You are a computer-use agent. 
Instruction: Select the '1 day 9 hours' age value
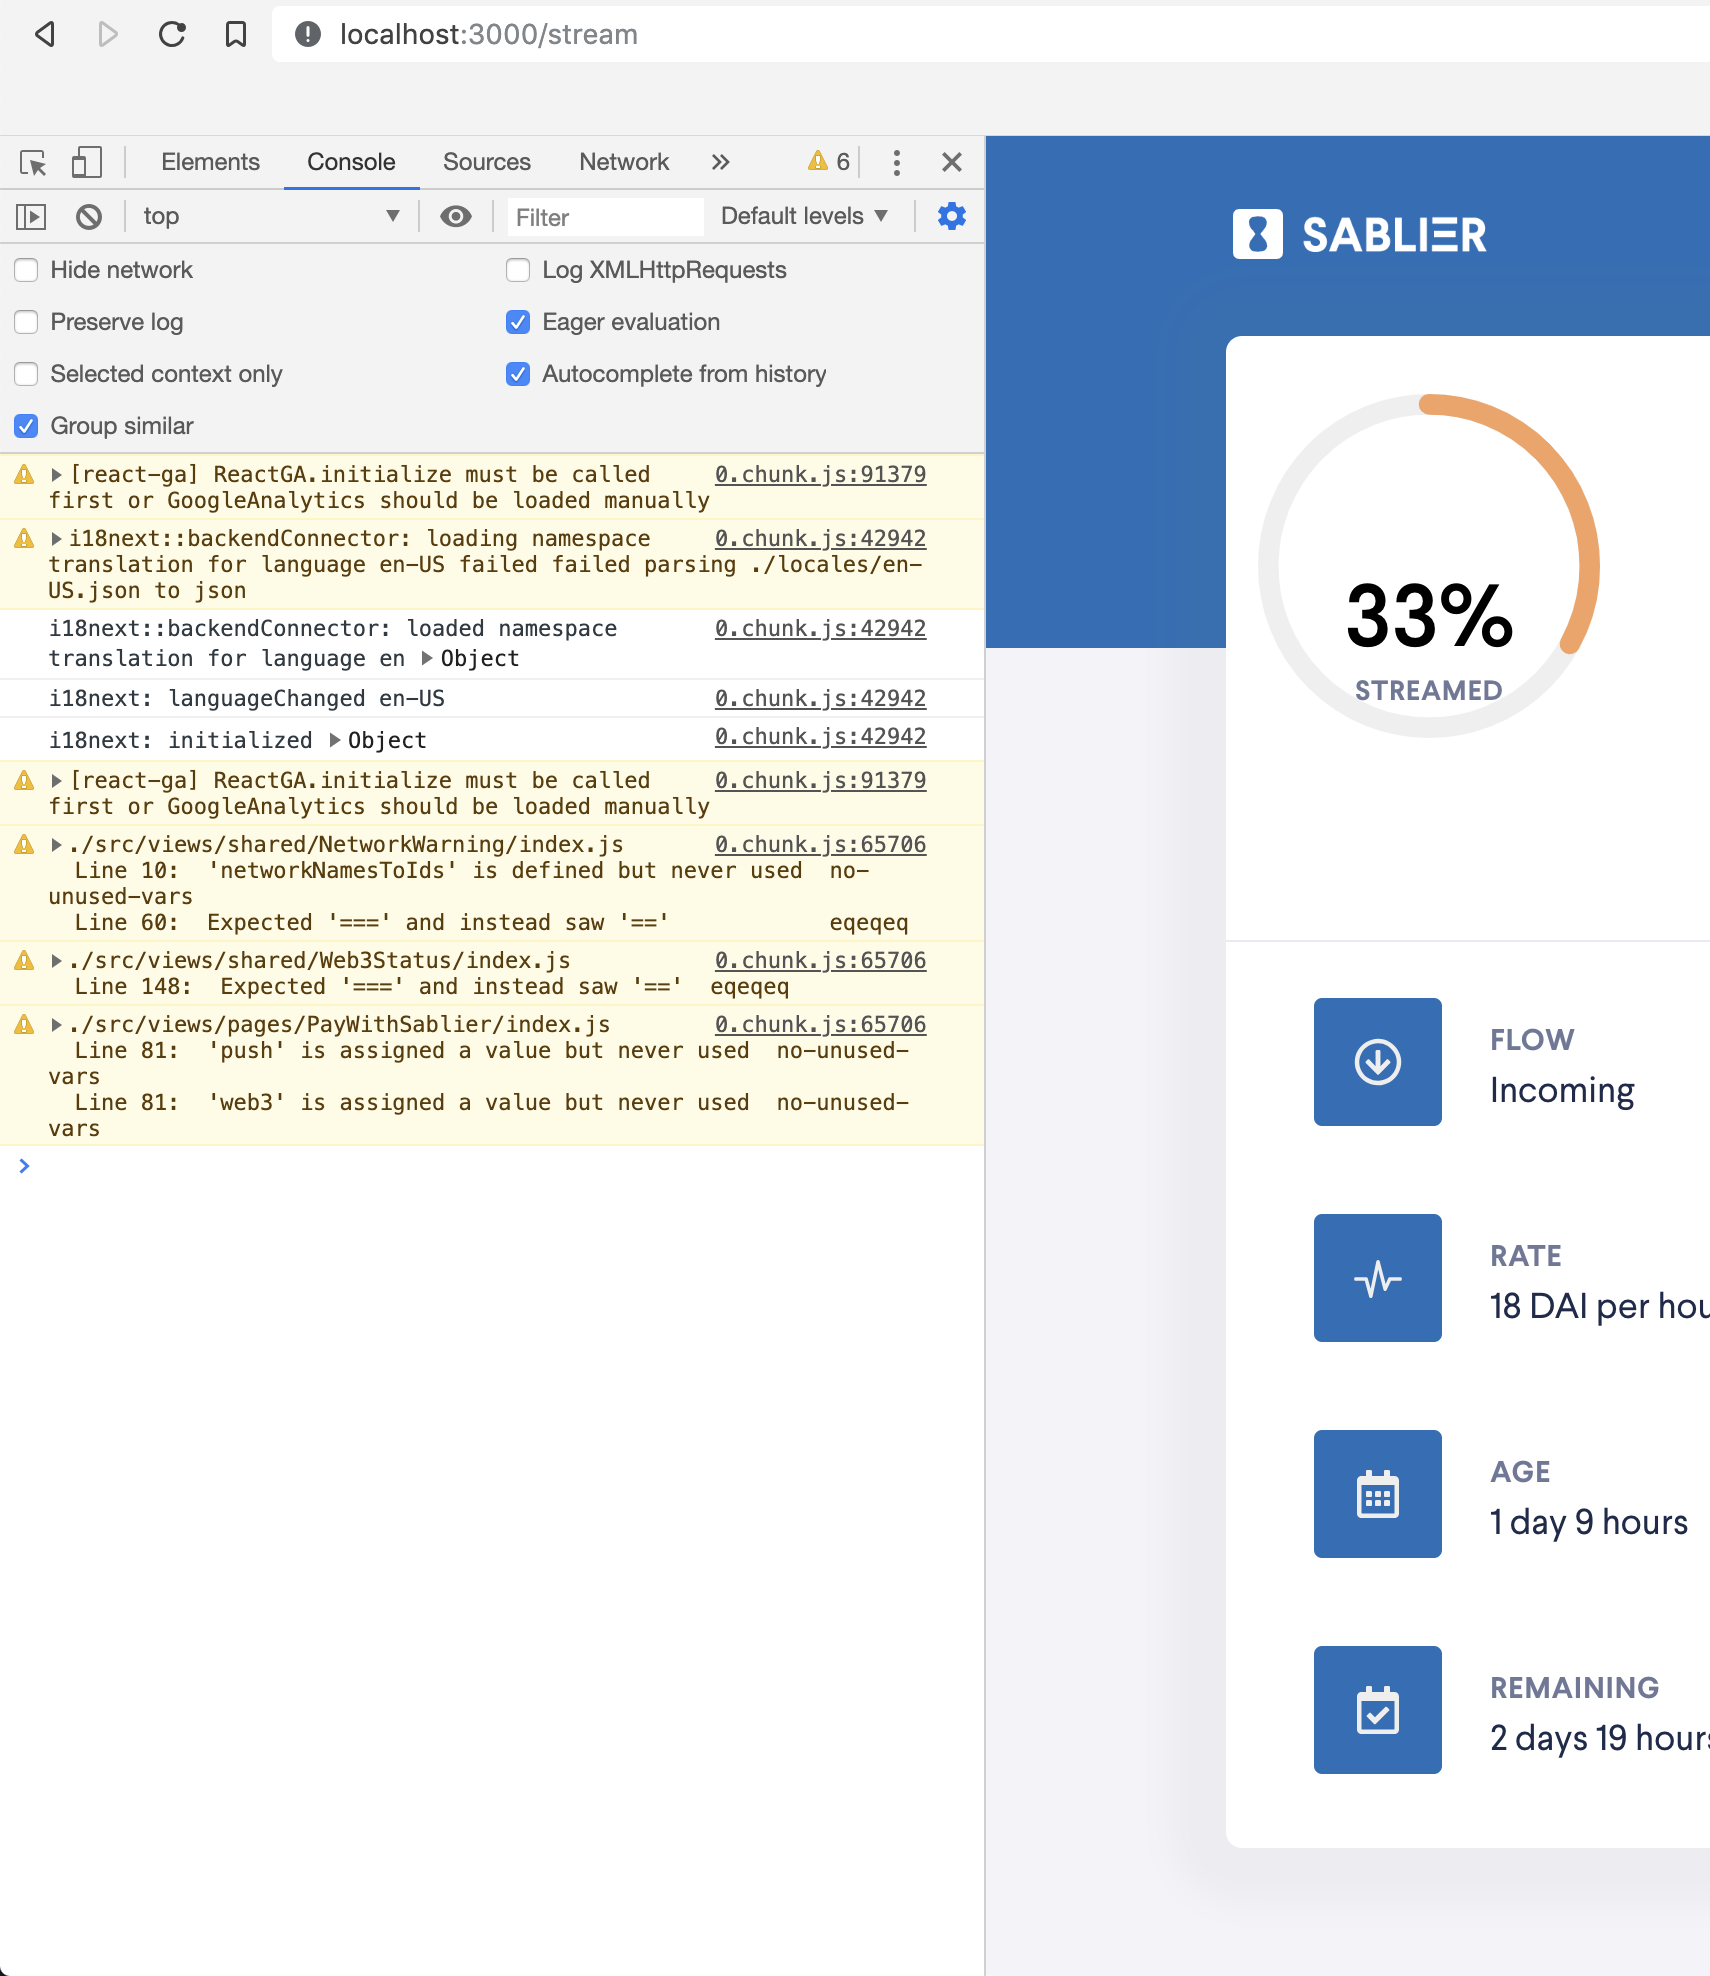[1589, 1522]
